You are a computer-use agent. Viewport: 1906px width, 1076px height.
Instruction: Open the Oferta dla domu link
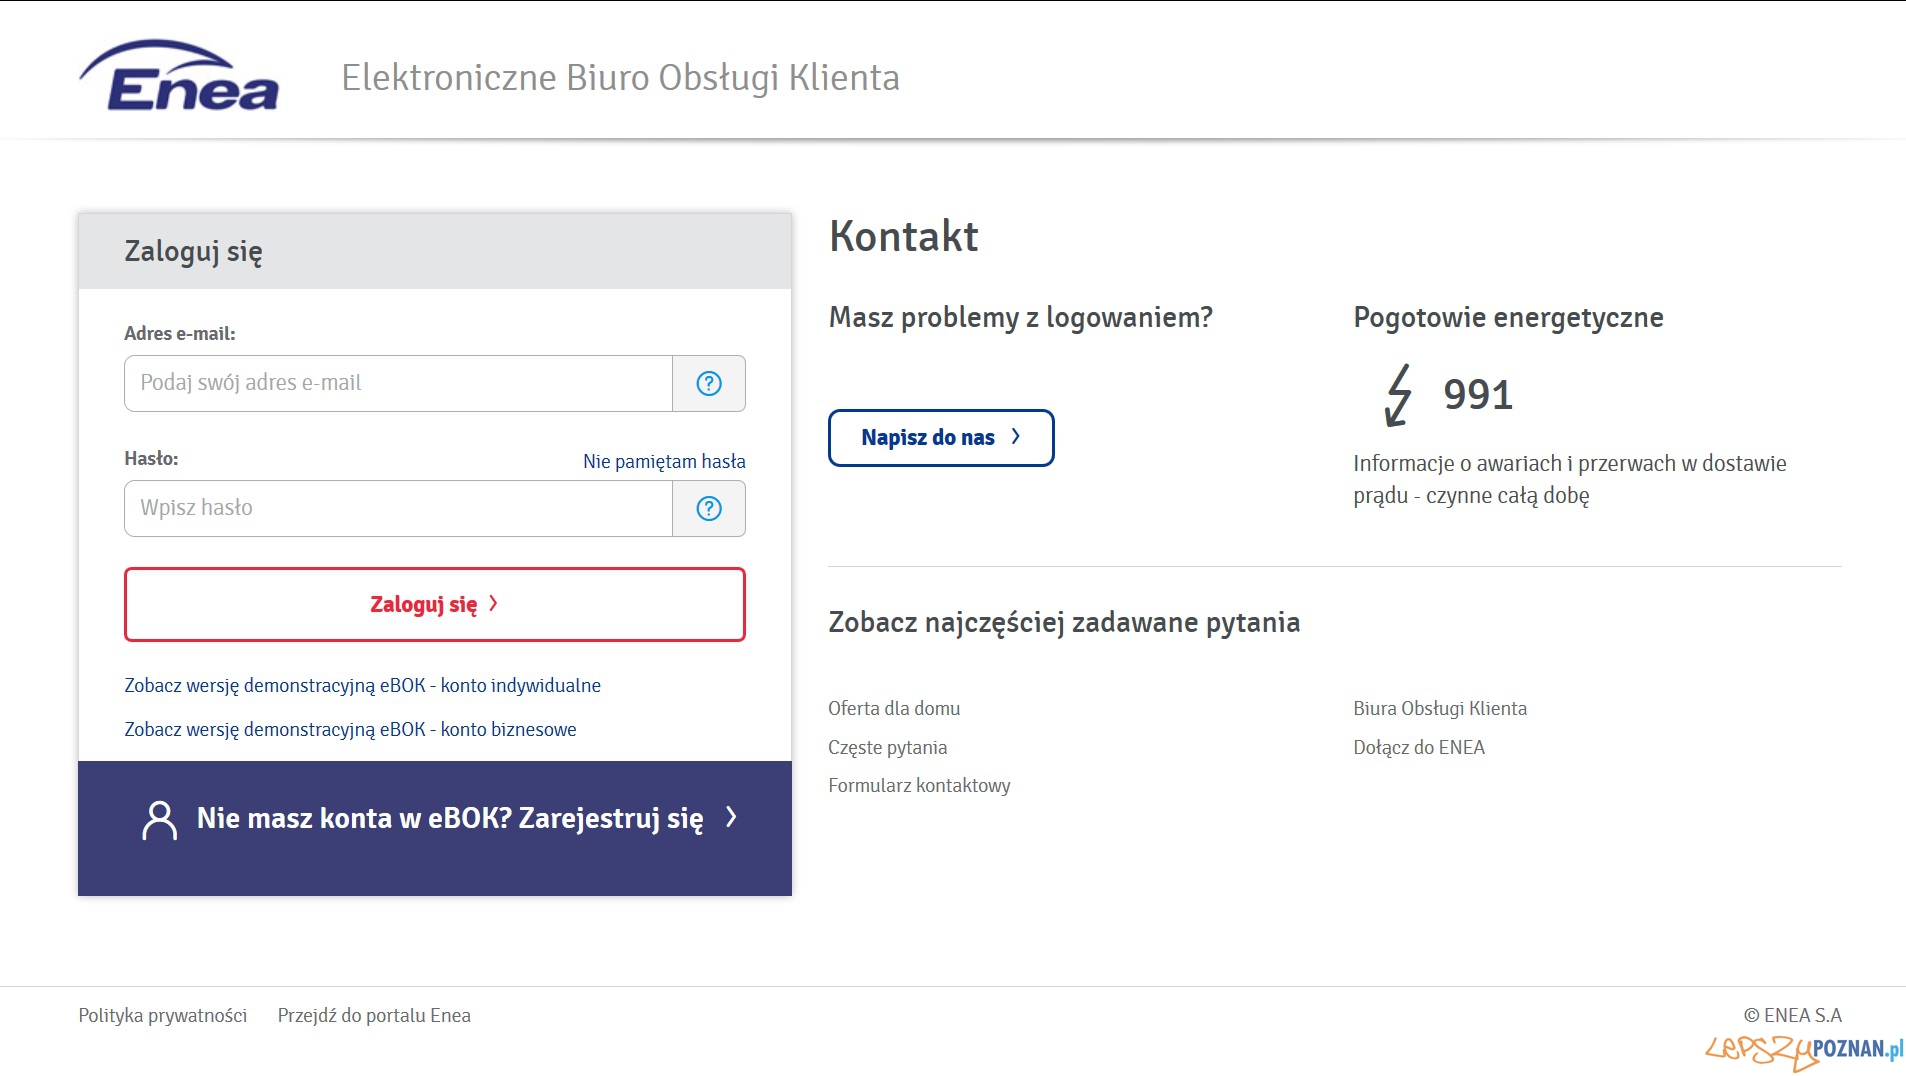(894, 708)
